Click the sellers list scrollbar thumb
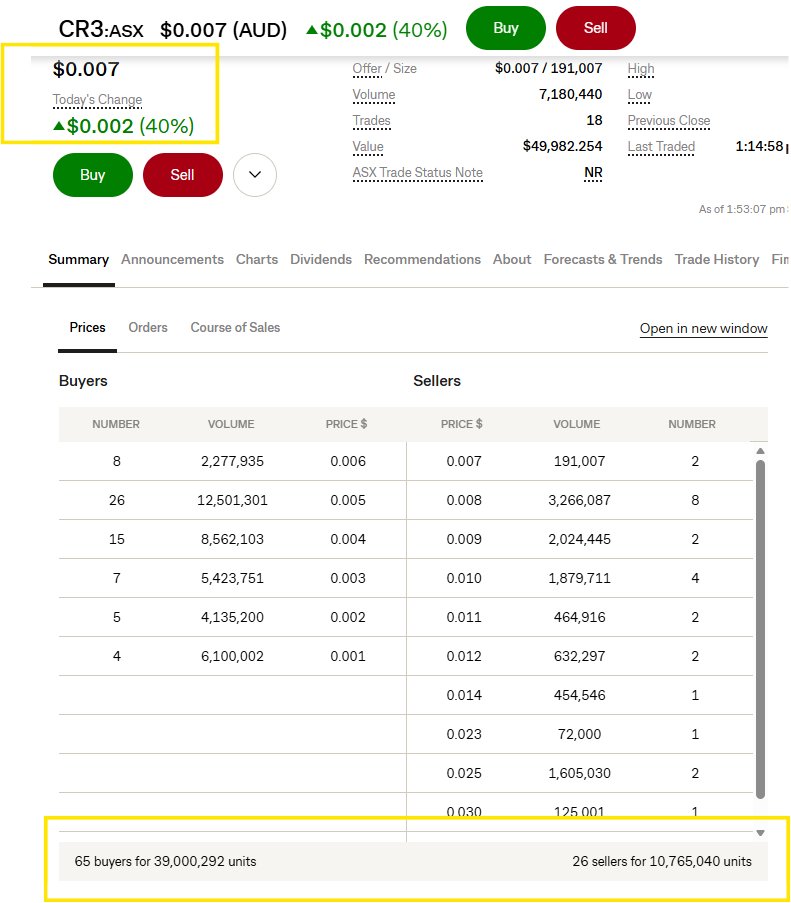The width and height of the screenshot is (791, 903). coord(760,629)
